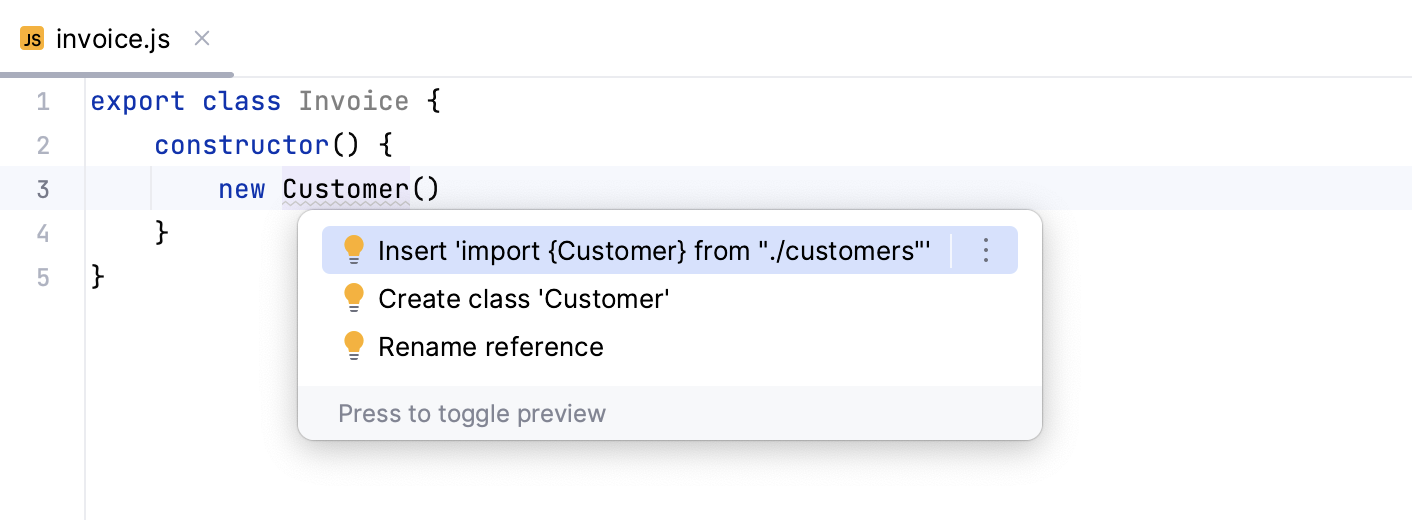Select the invoice.js editor tab
This screenshot has width=1412, height=520.
[112, 39]
